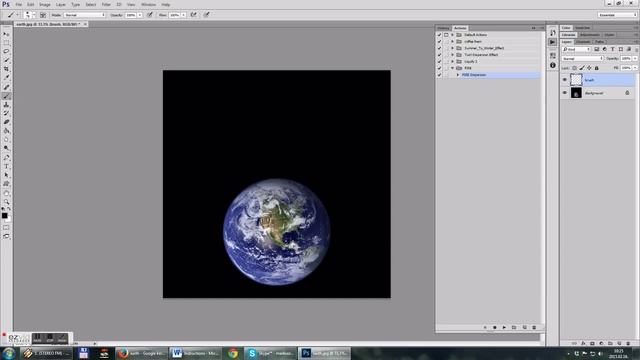Switch to the Channels tab
The height and width of the screenshot is (360, 640).
point(583,42)
